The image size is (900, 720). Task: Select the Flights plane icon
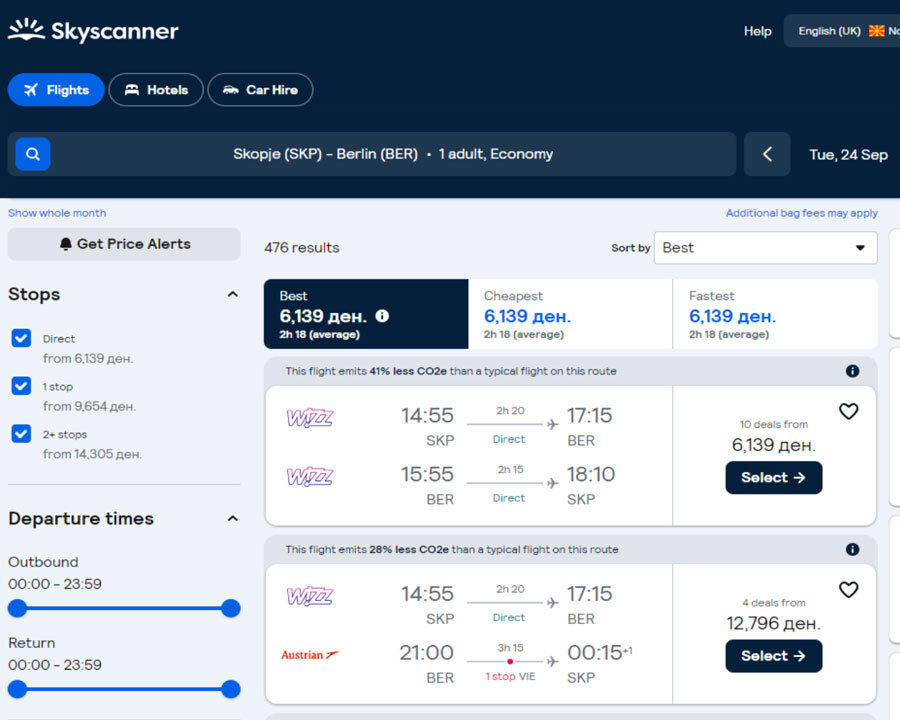(30, 89)
